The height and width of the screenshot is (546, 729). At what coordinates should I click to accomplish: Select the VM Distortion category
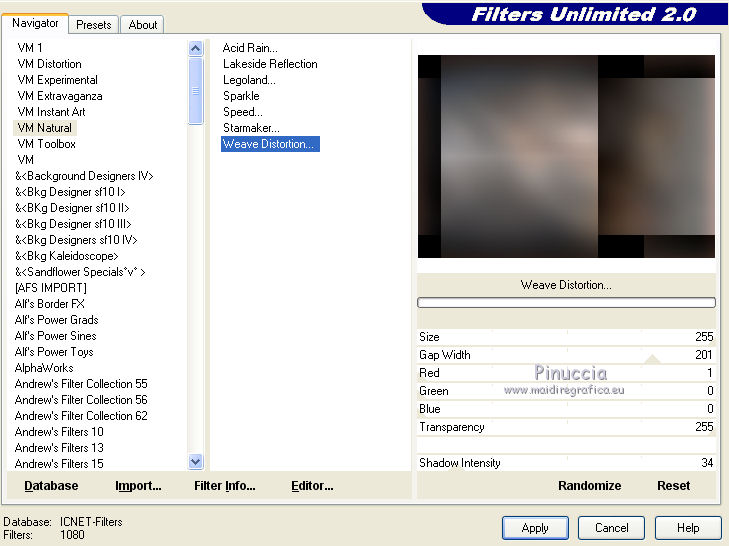(x=49, y=64)
